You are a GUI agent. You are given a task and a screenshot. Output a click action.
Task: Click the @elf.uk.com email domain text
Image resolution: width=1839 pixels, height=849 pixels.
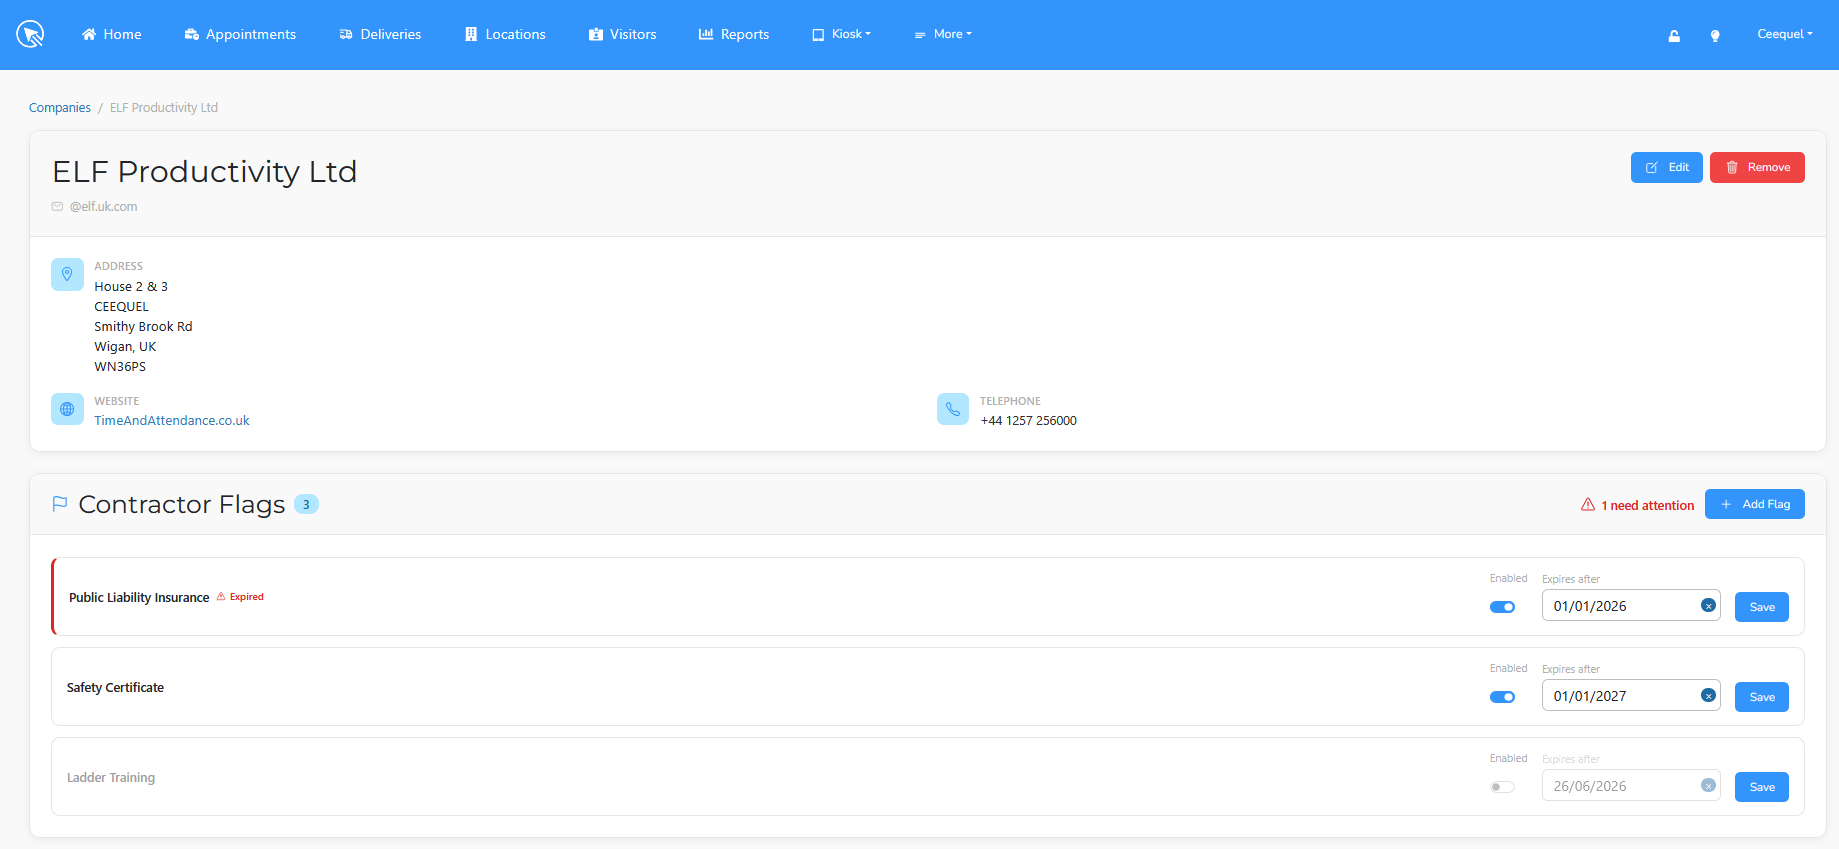point(104,207)
